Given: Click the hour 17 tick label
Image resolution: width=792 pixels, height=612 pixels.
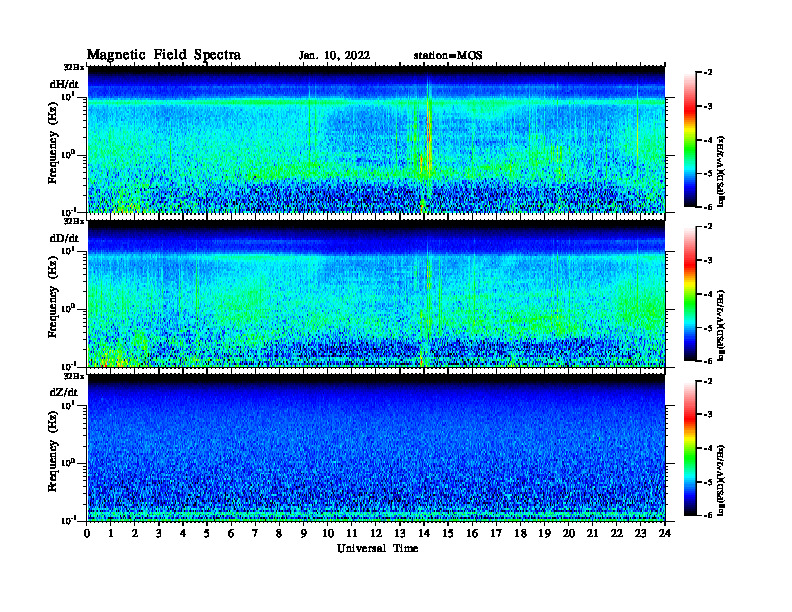Looking at the screenshot, I should click(496, 533).
